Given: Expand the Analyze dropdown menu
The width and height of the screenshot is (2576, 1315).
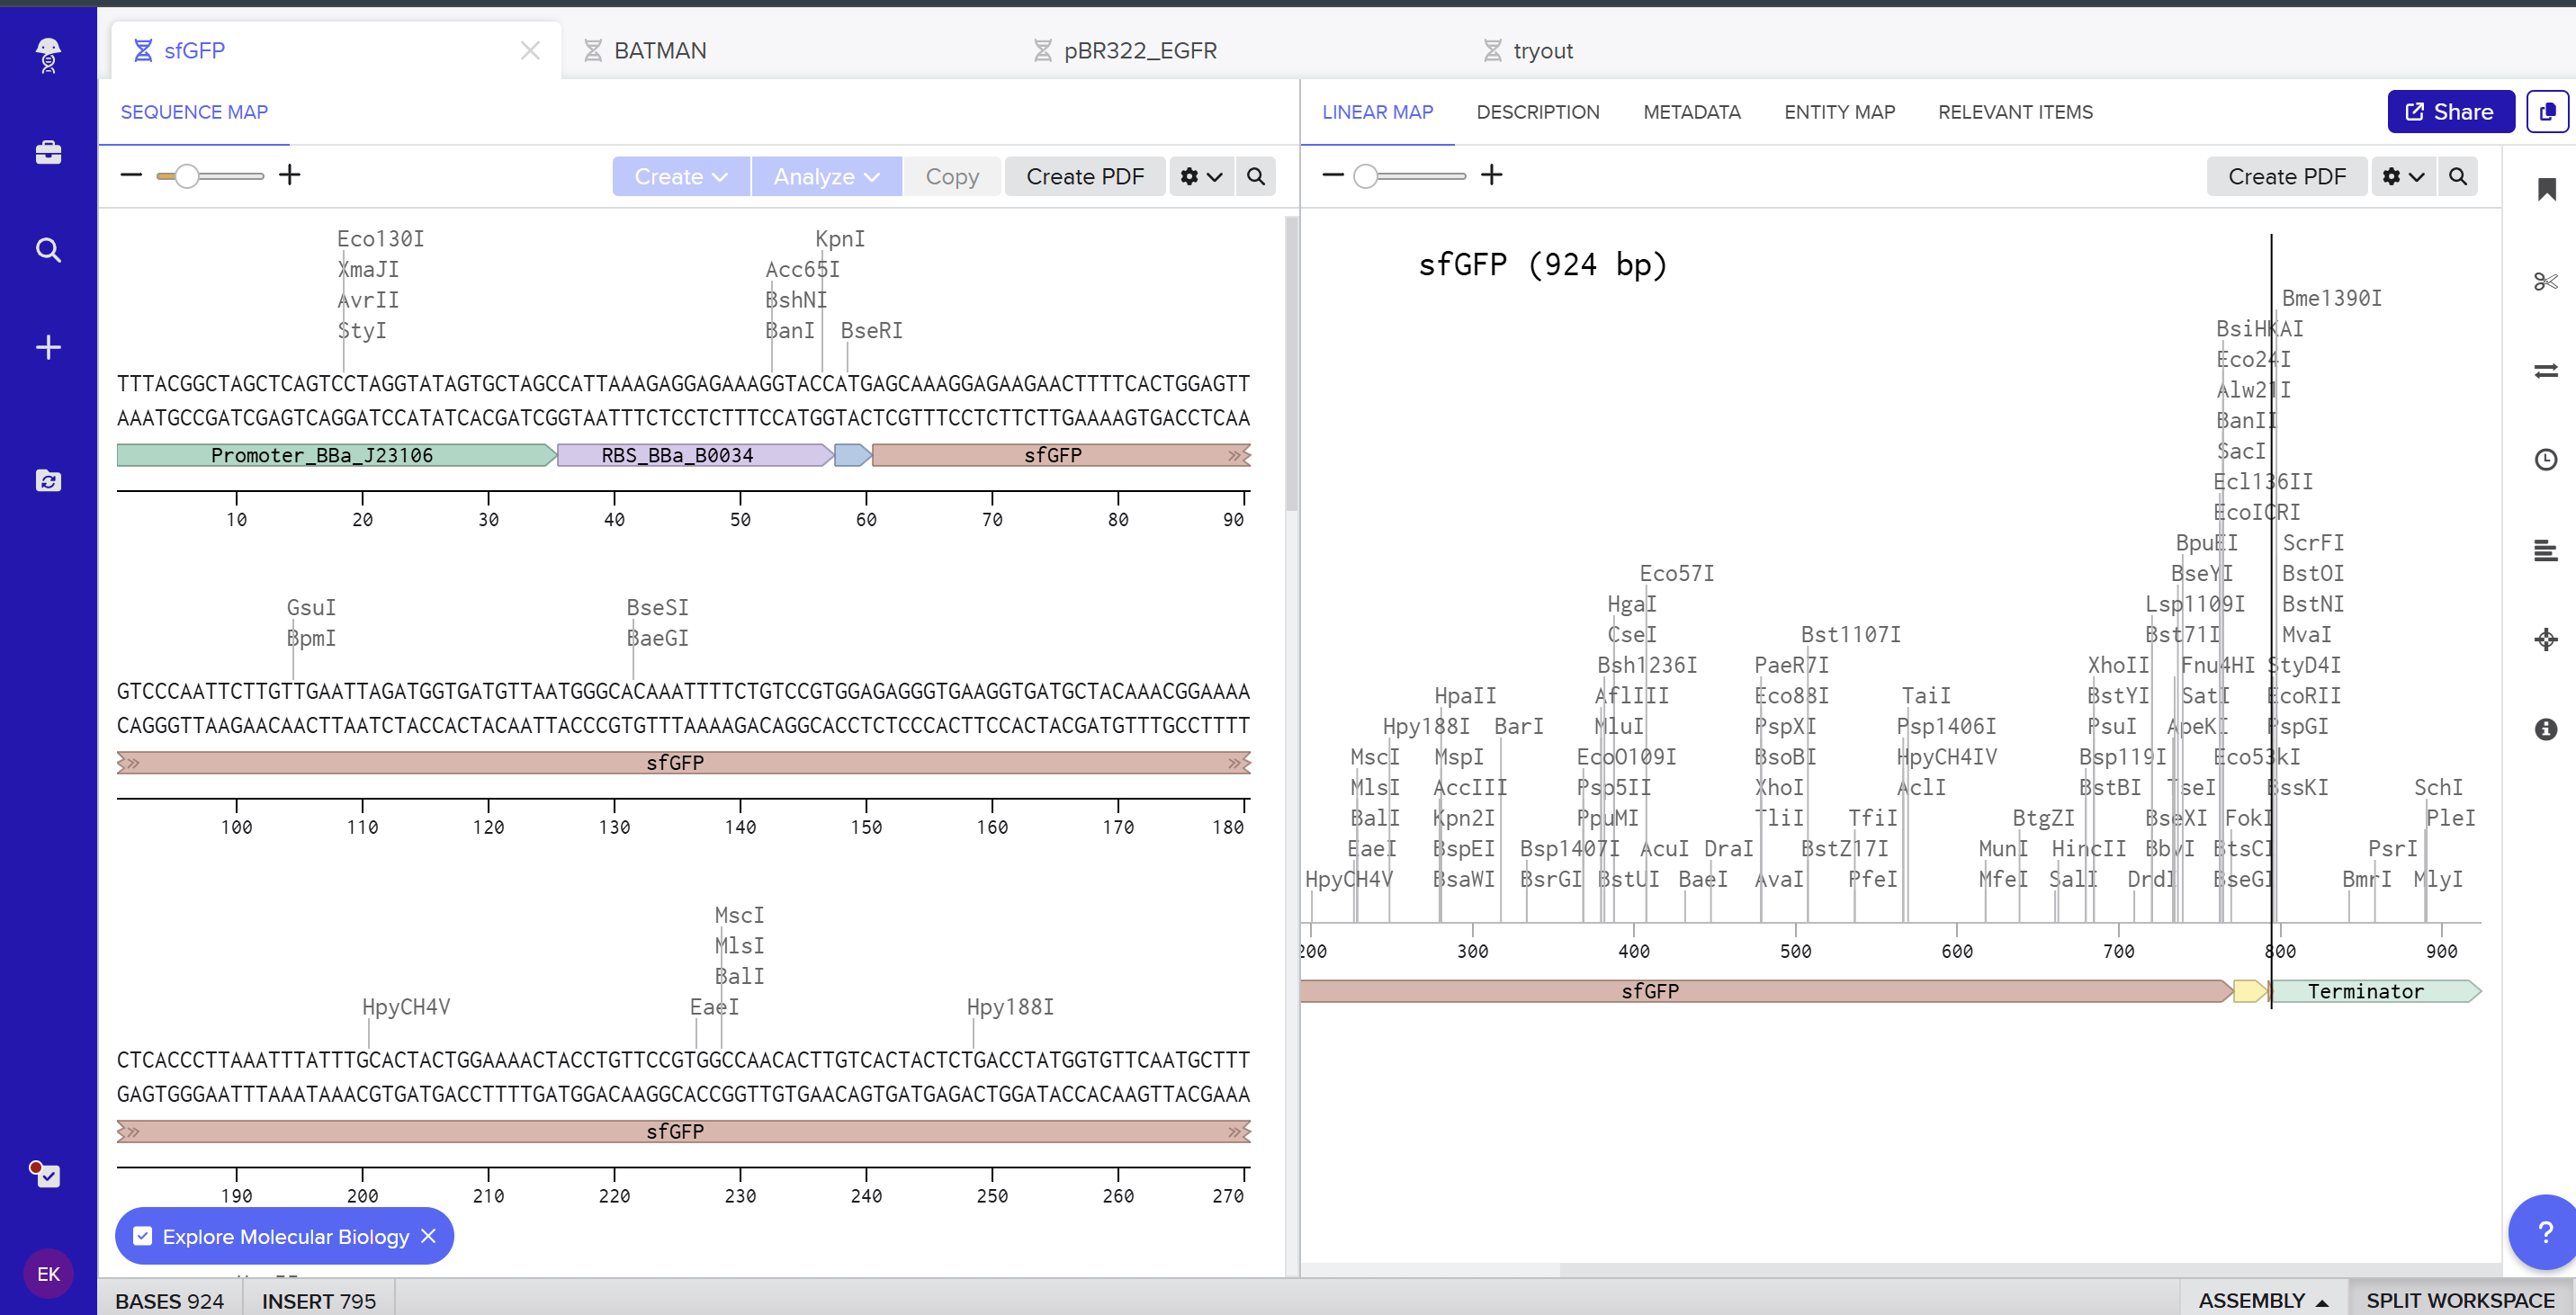Looking at the screenshot, I should click(x=826, y=176).
